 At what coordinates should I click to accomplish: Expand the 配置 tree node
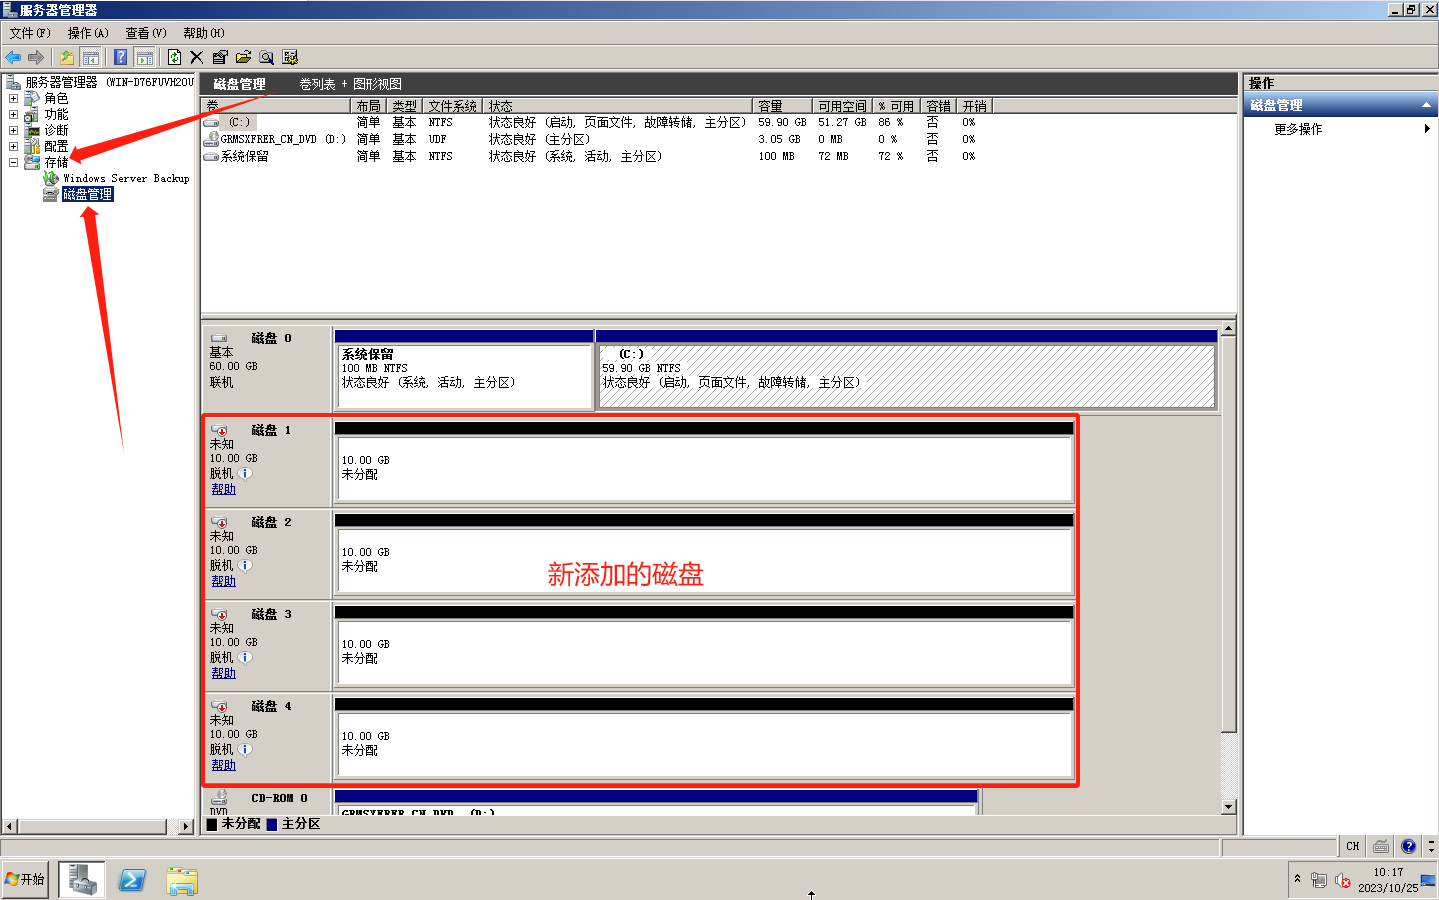pyautogui.click(x=13, y=146)
